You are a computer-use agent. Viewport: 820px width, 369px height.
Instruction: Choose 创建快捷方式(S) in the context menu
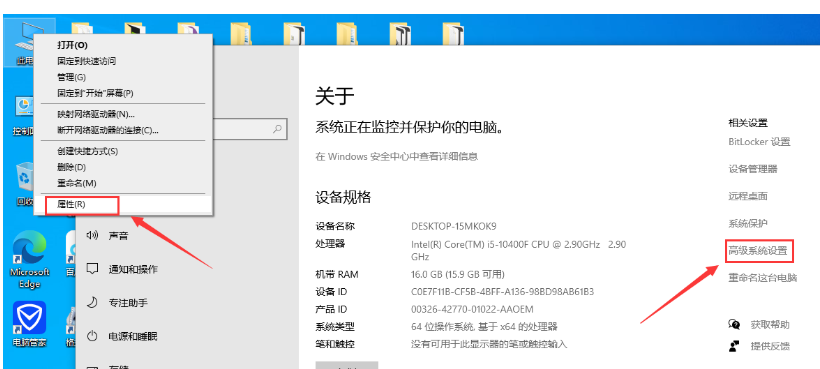[x=123, y=151]
